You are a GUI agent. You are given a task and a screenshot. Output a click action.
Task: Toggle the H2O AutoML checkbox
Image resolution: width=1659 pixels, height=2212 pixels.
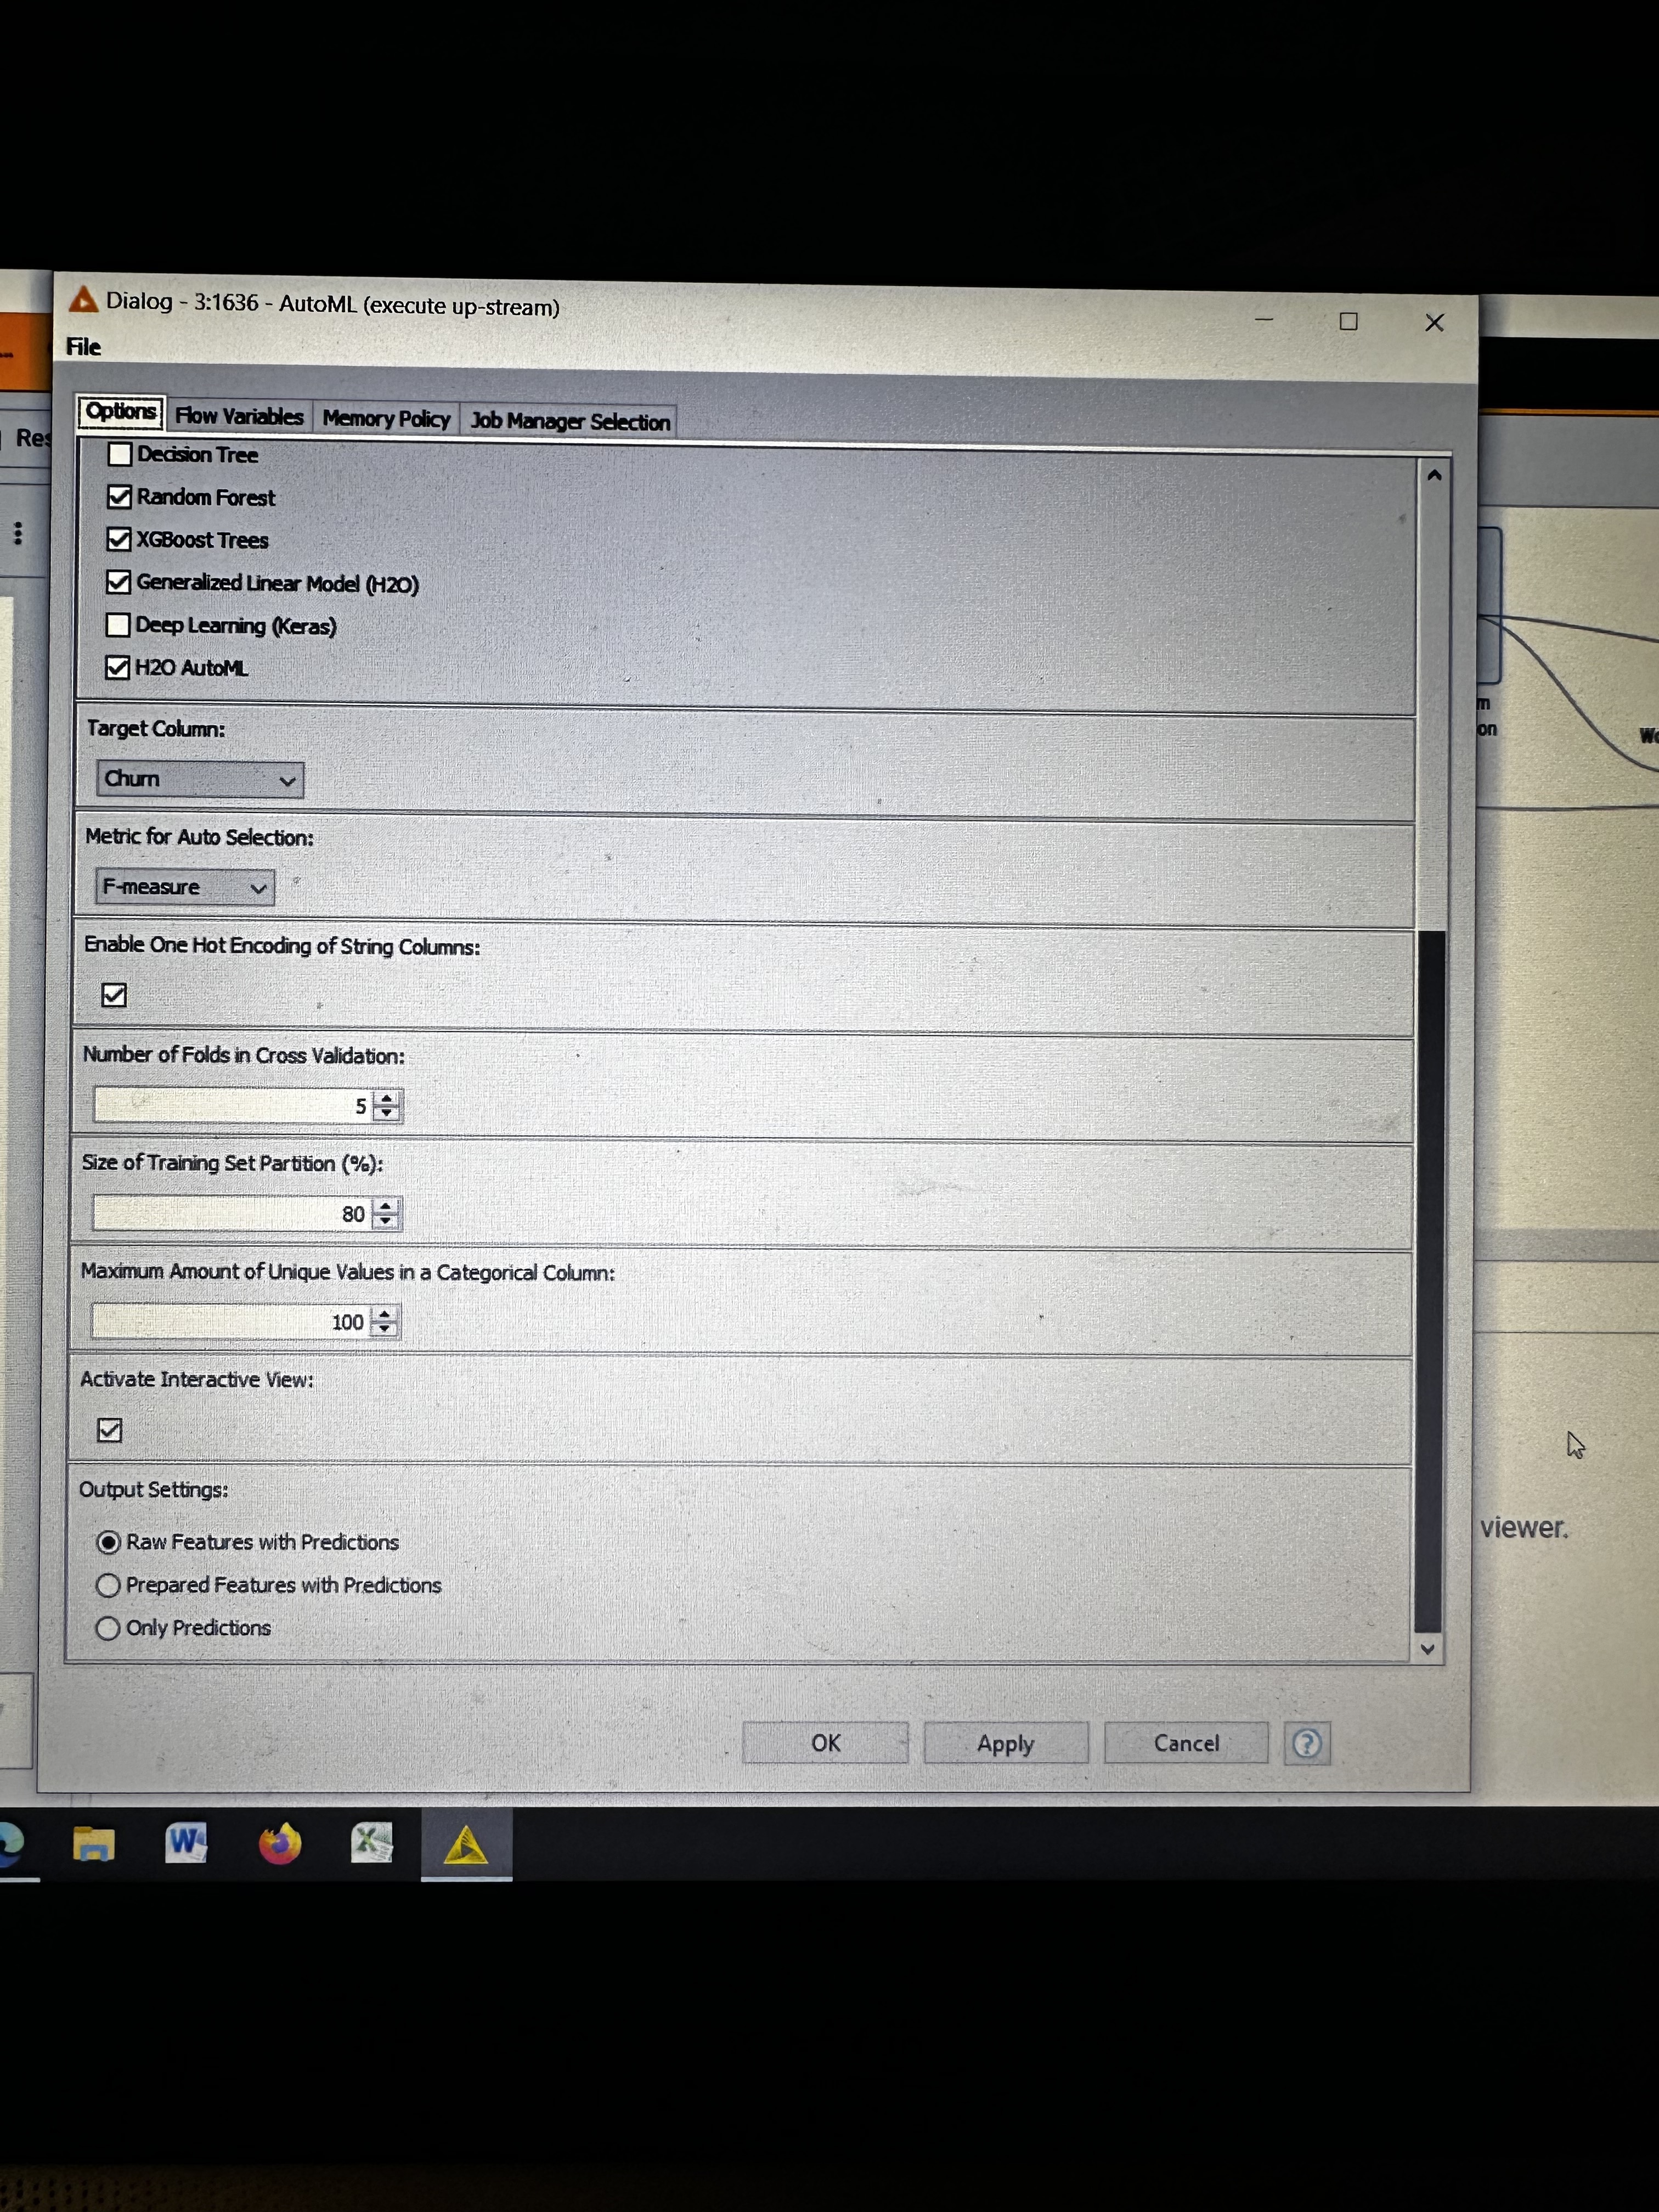(117, 667)
